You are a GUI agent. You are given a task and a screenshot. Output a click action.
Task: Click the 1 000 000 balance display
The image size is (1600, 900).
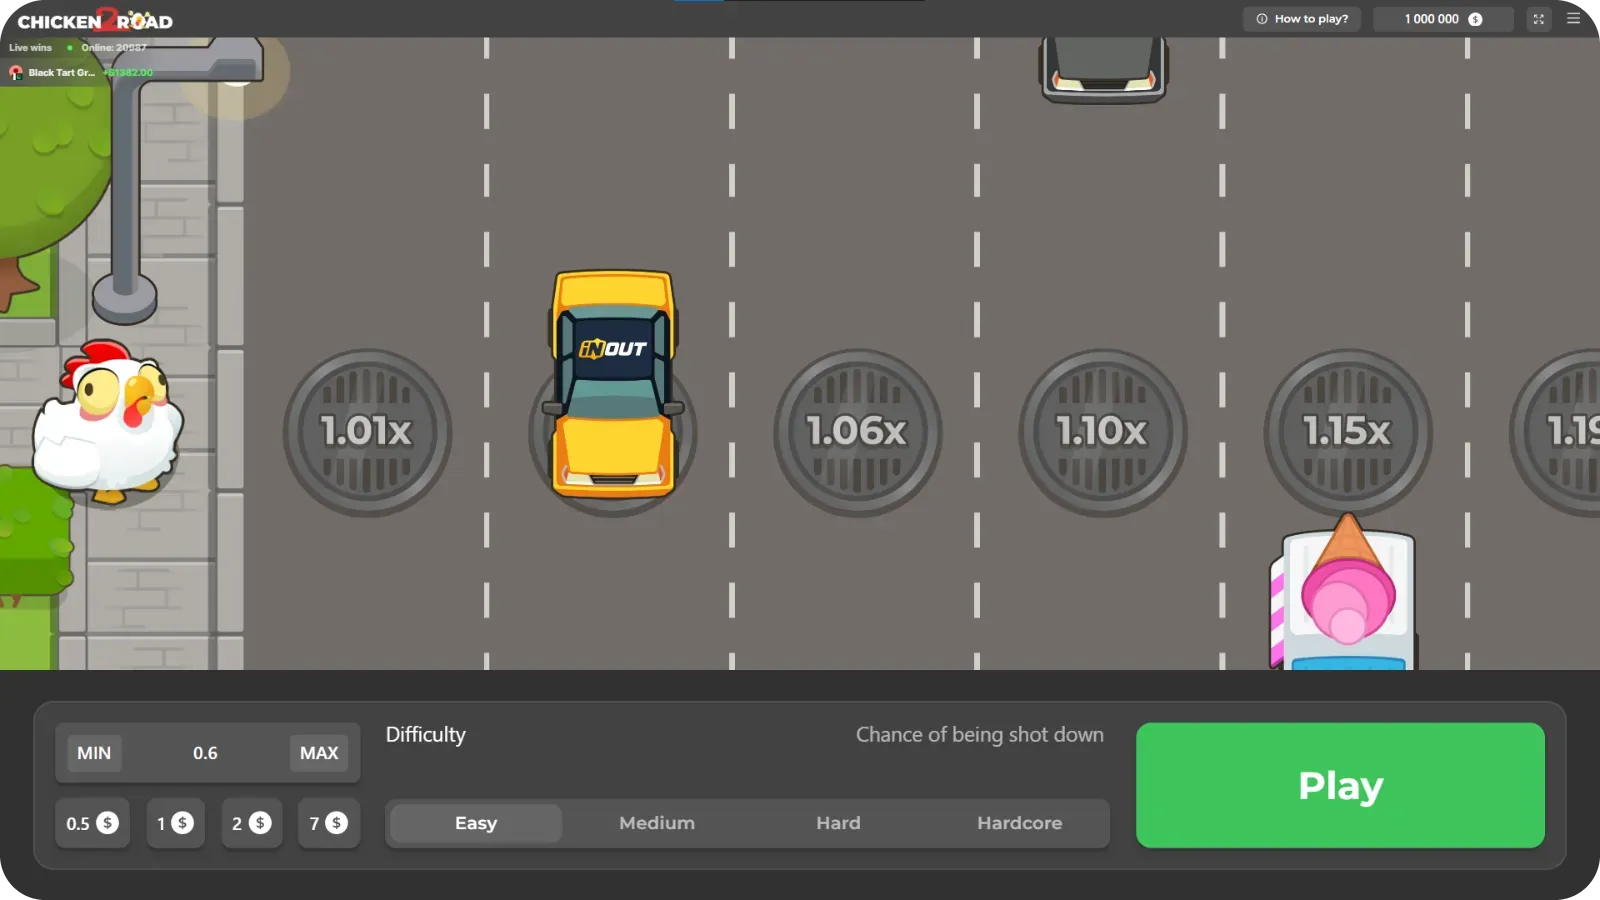pyautogui.click(x=1442, y=19)
